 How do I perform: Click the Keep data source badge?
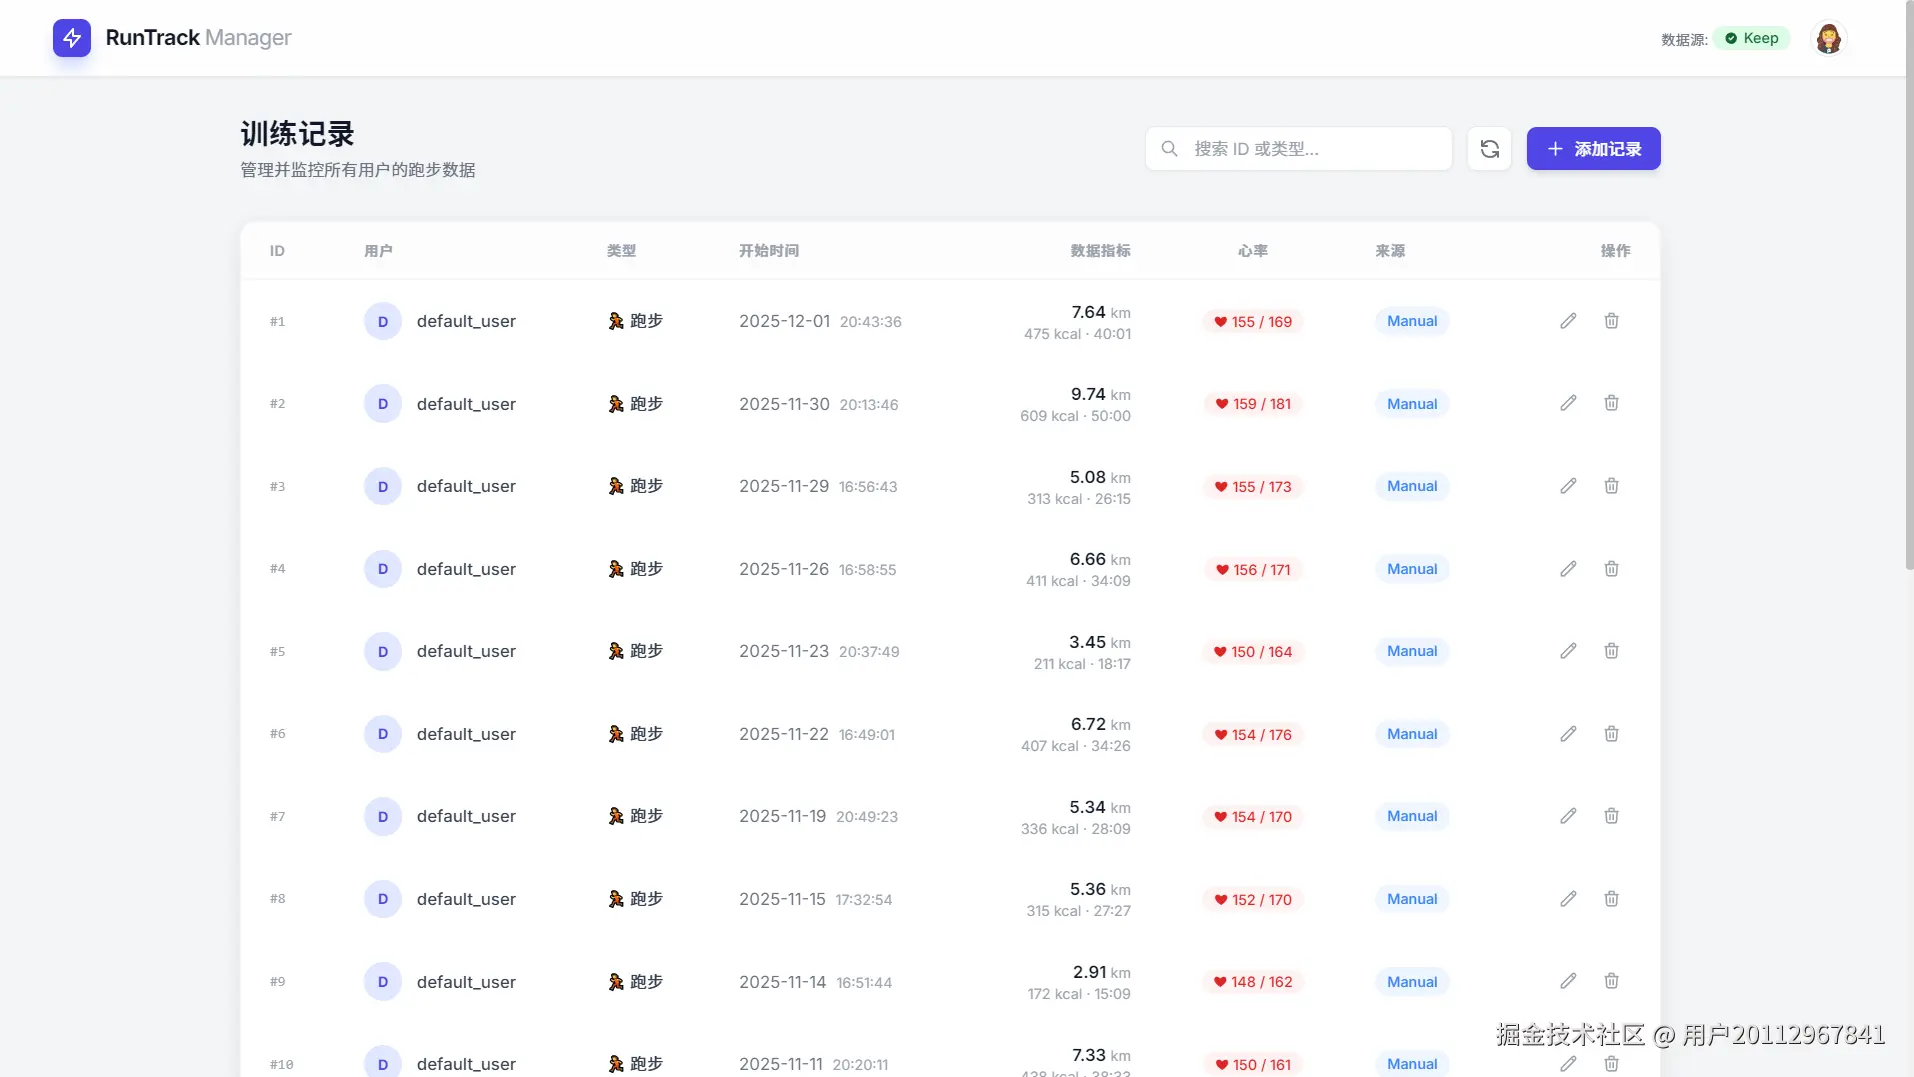click(1751, 38)
